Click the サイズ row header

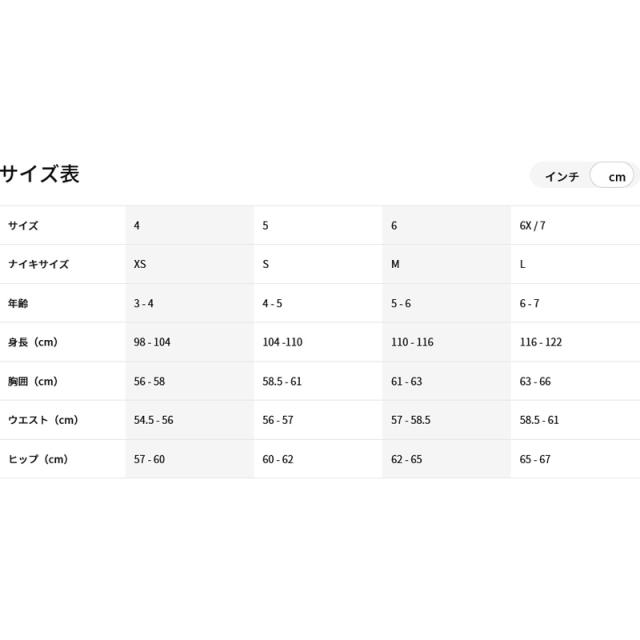pyautogui.click(x=23, y=226)
